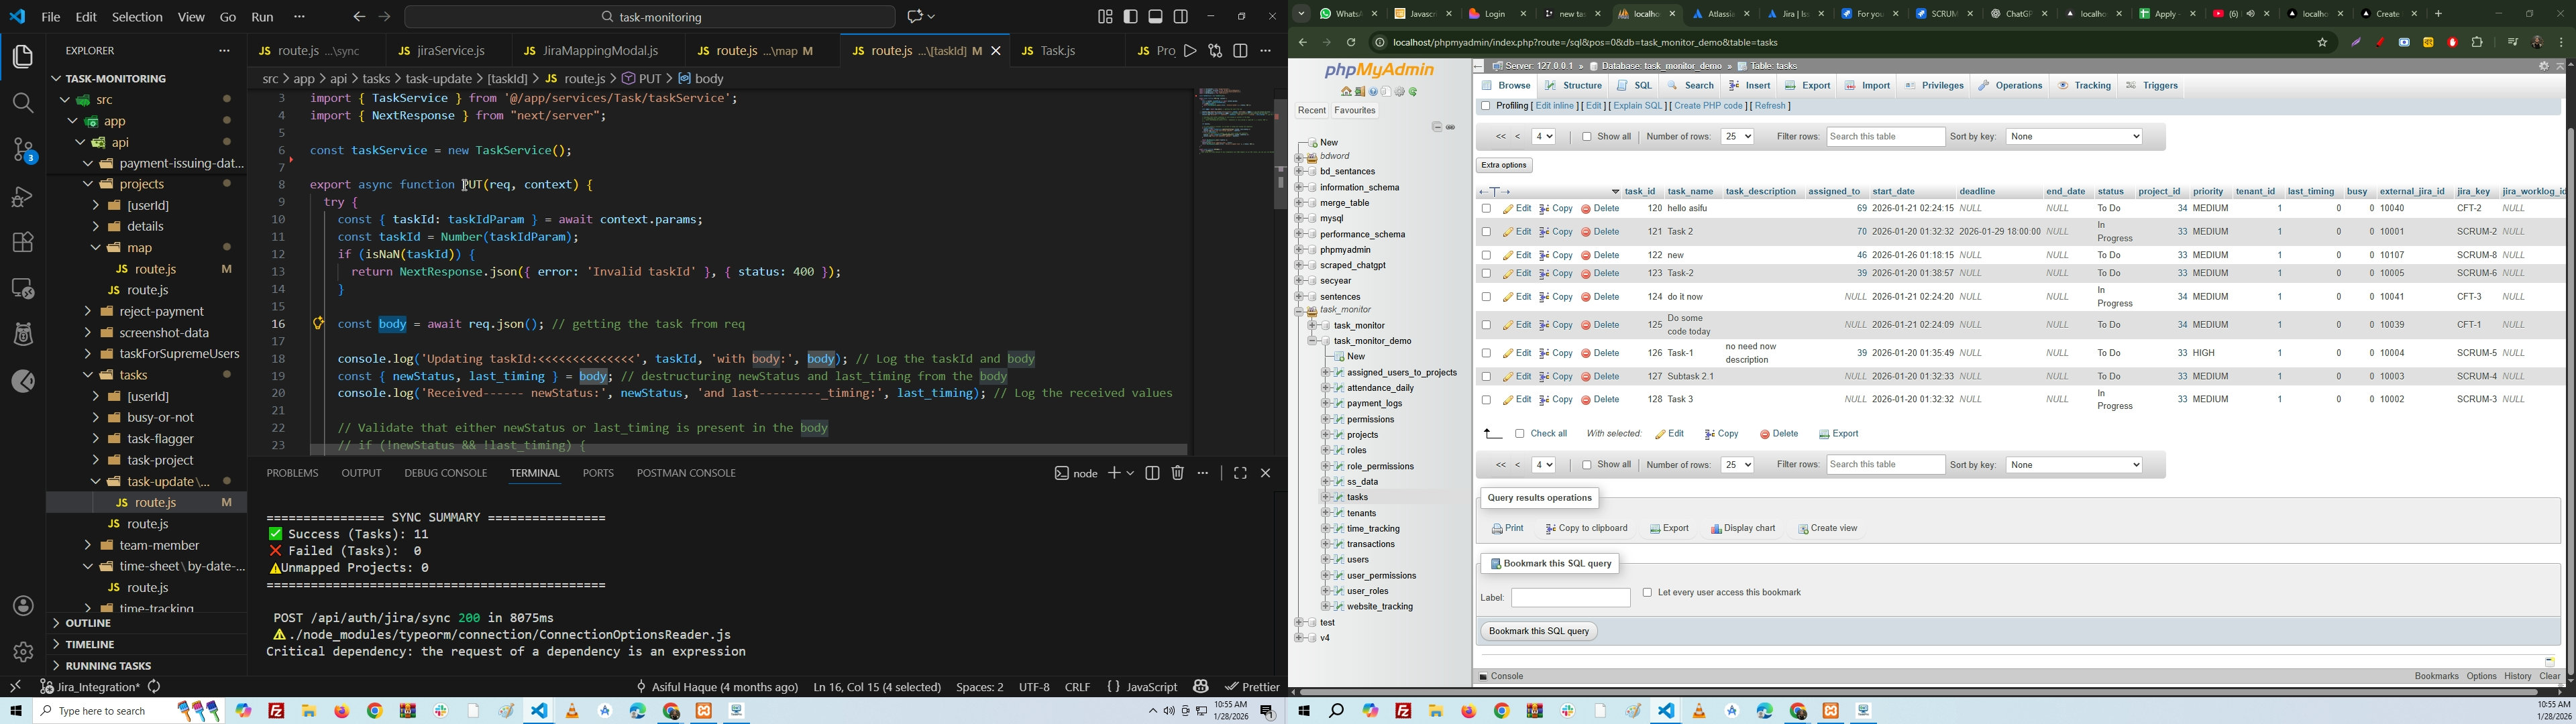Screen dimensions: 2576x724
Task: Enable the Profiling checkbox
Action: tap(1485, 106)
